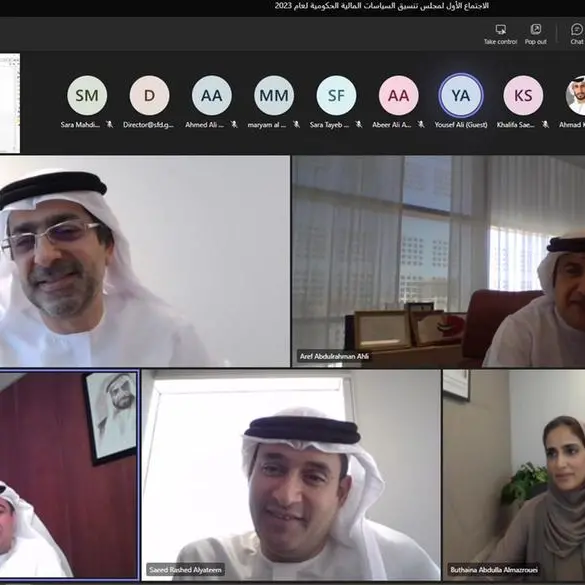Select the YA avatar of Yousef Ali
This screenshot has width=585, height=585.
pos(461,96)
